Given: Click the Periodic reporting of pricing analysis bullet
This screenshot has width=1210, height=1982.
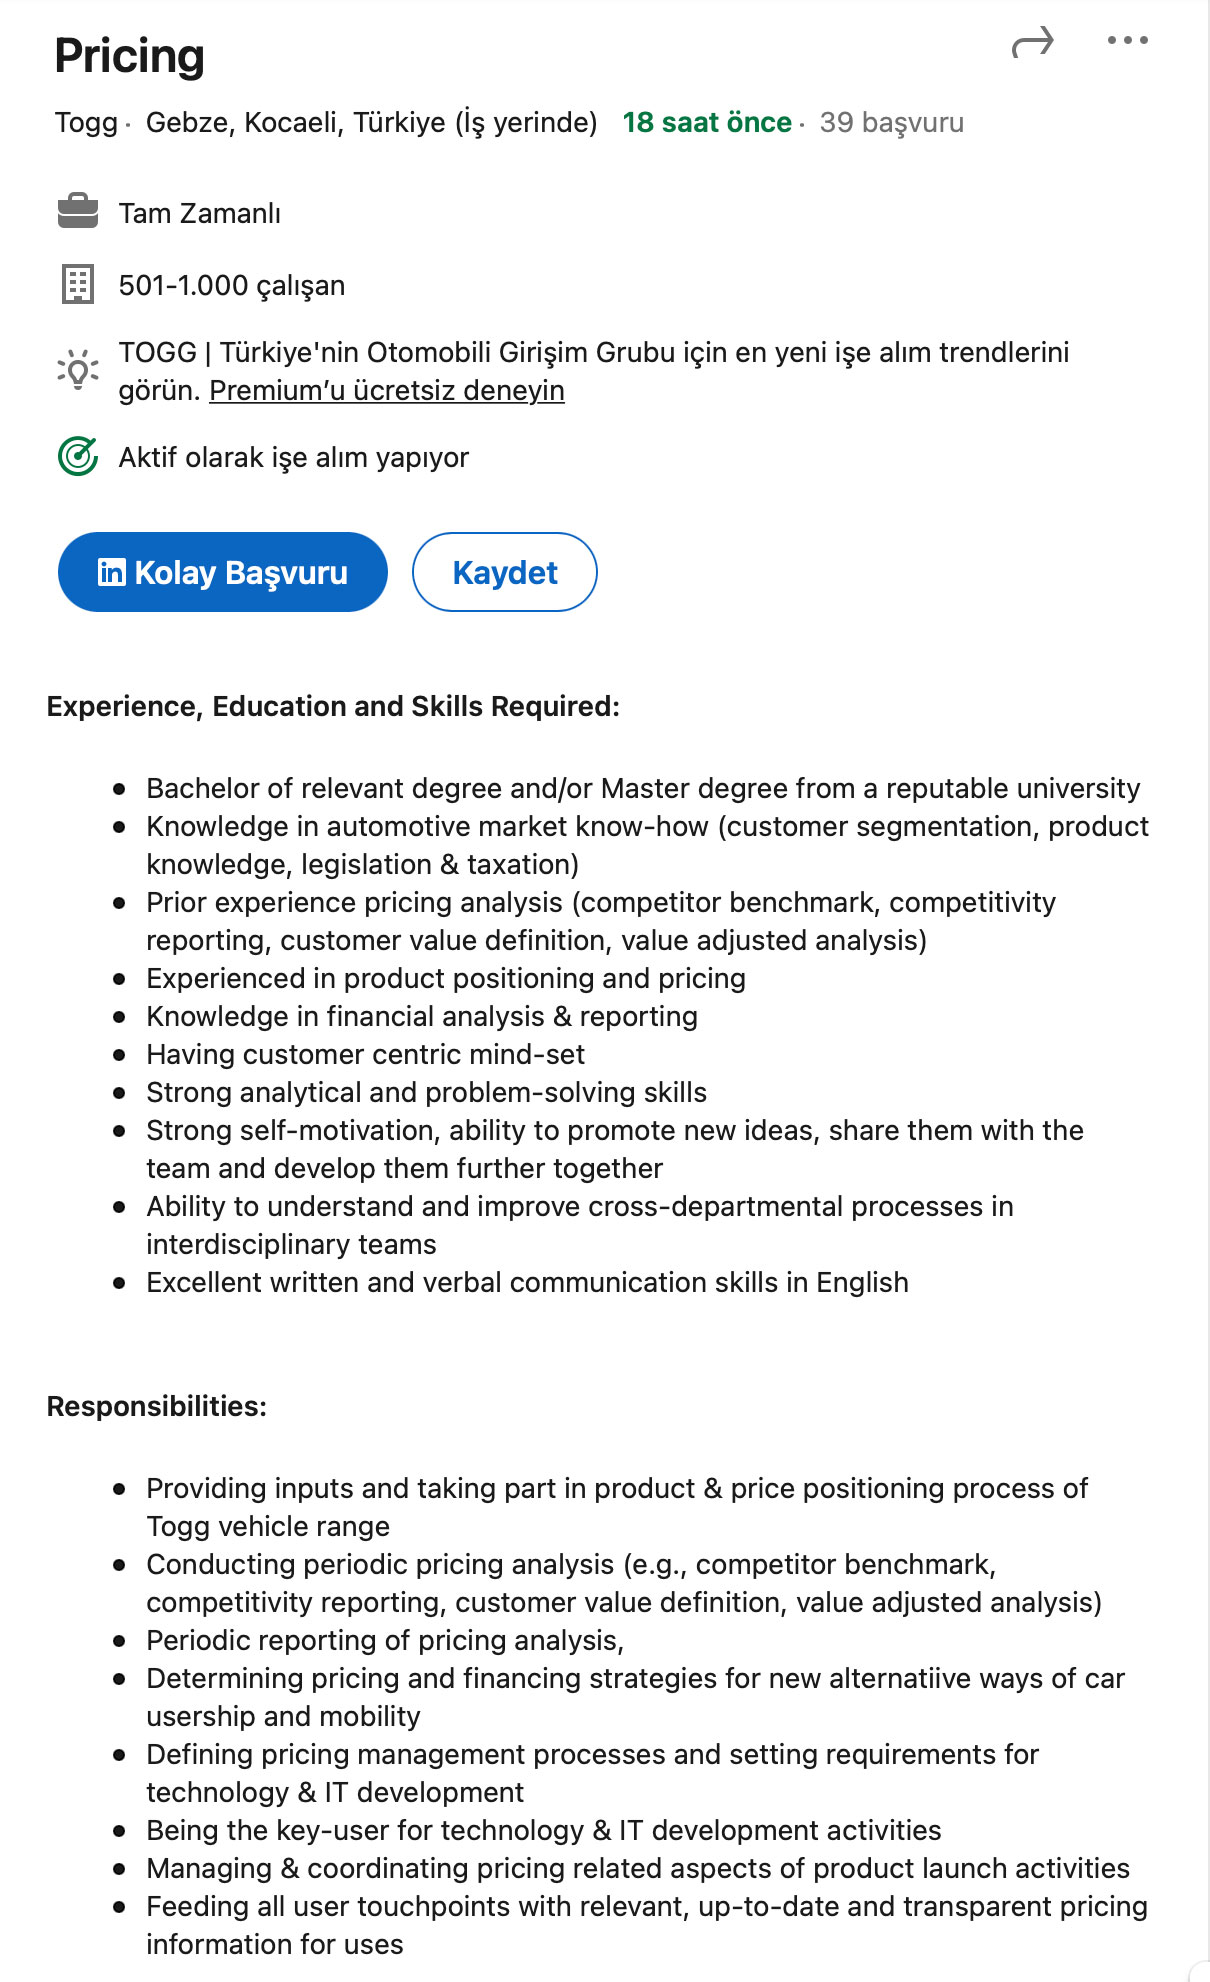Looking at the screenshot, I should (x=385, y=1640).
